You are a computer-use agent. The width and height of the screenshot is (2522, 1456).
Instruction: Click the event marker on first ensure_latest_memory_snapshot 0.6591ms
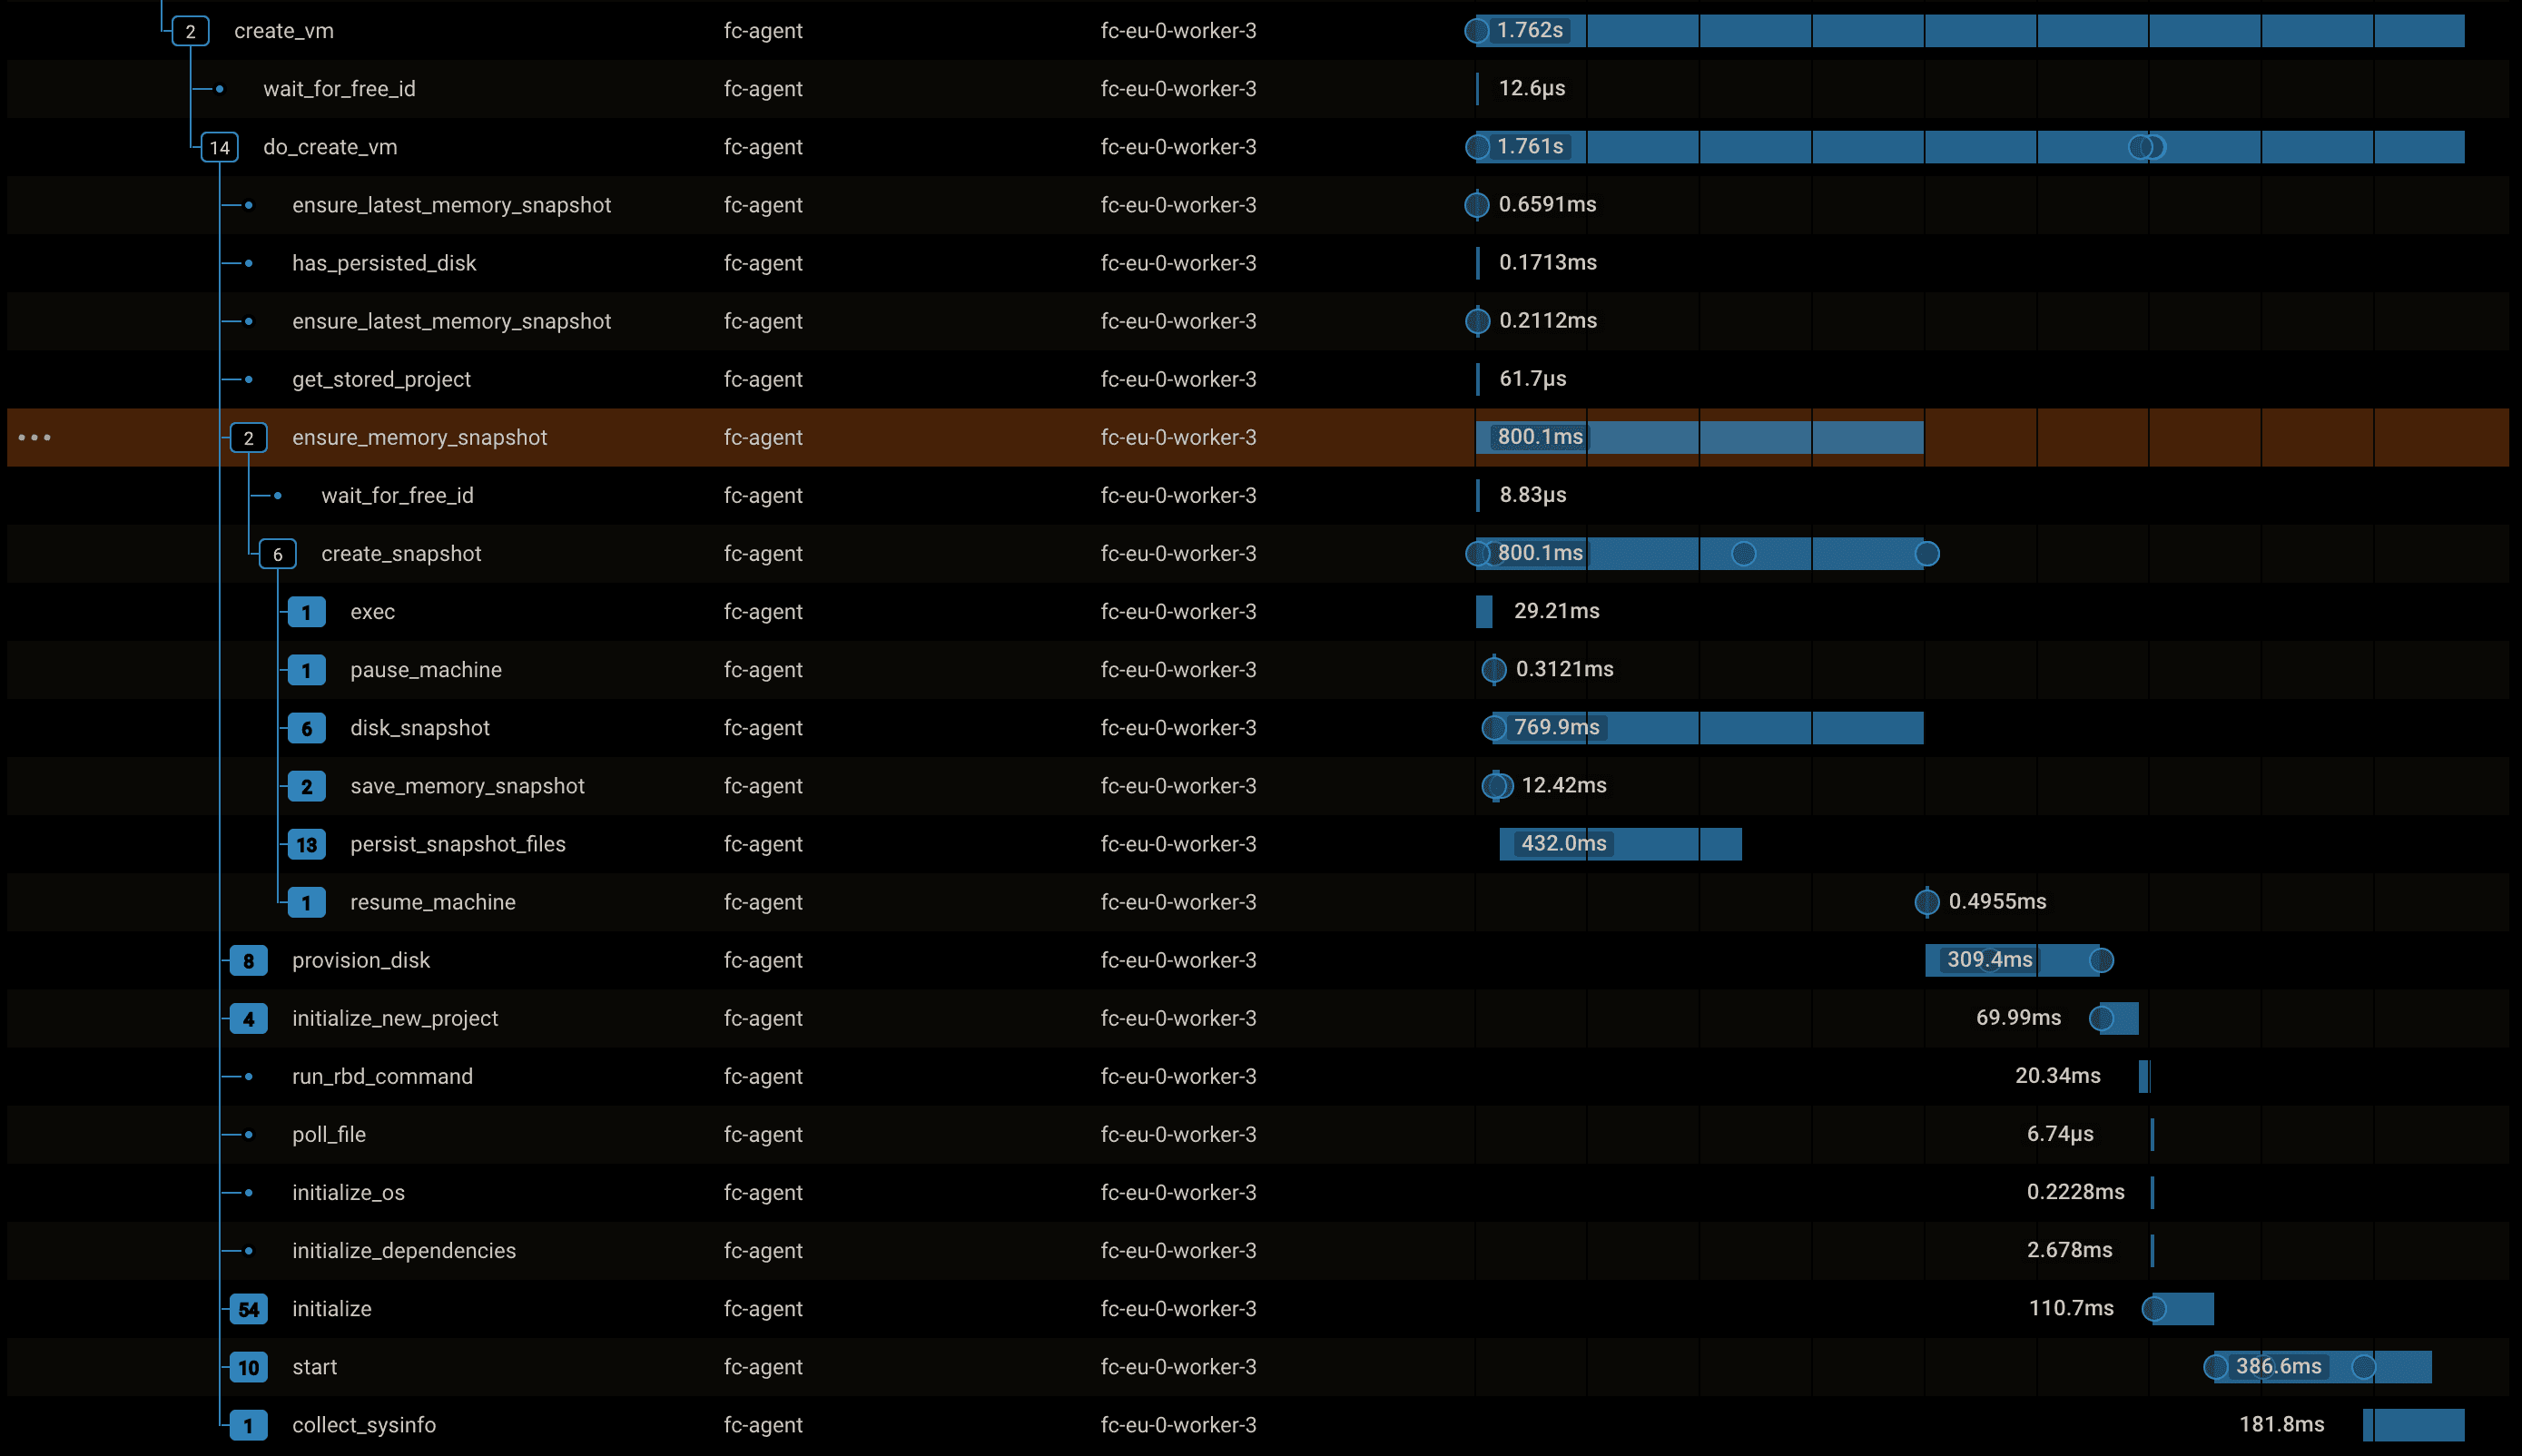[1476, 205]
